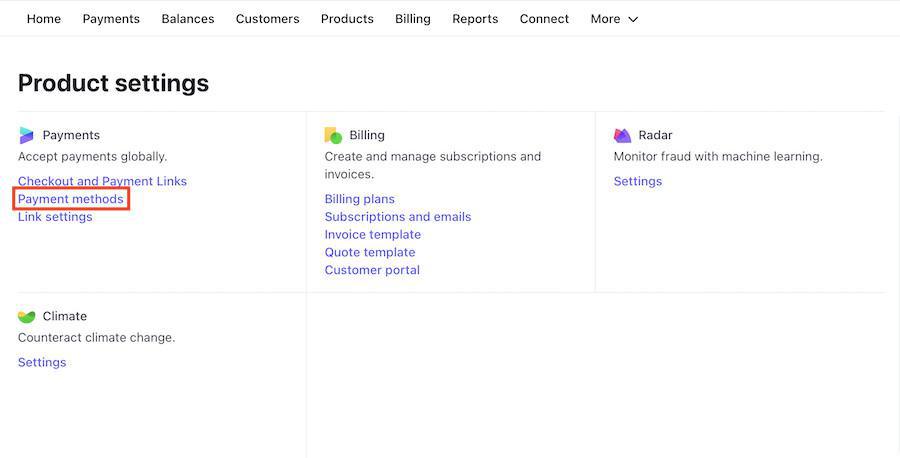This screenshot has height=458, width=900.
Task: Click the Climate product icon
Action: point(26,316)
